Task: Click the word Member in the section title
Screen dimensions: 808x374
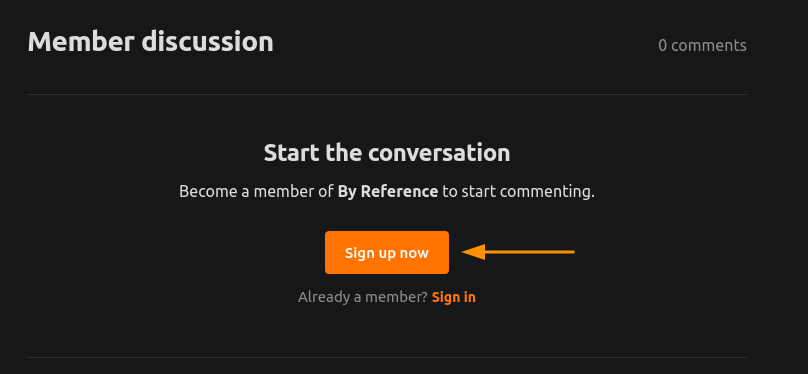Action: (x=81, y=42)
